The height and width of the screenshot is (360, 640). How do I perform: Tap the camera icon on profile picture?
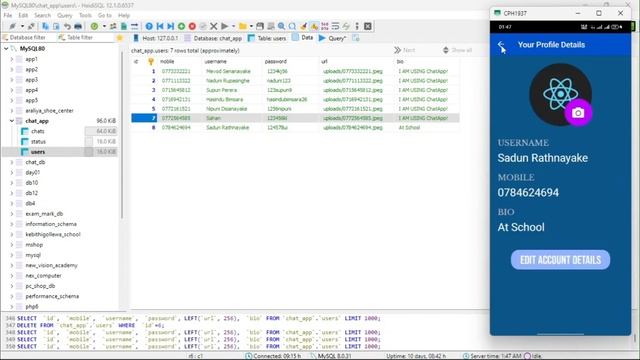point(578,113)
